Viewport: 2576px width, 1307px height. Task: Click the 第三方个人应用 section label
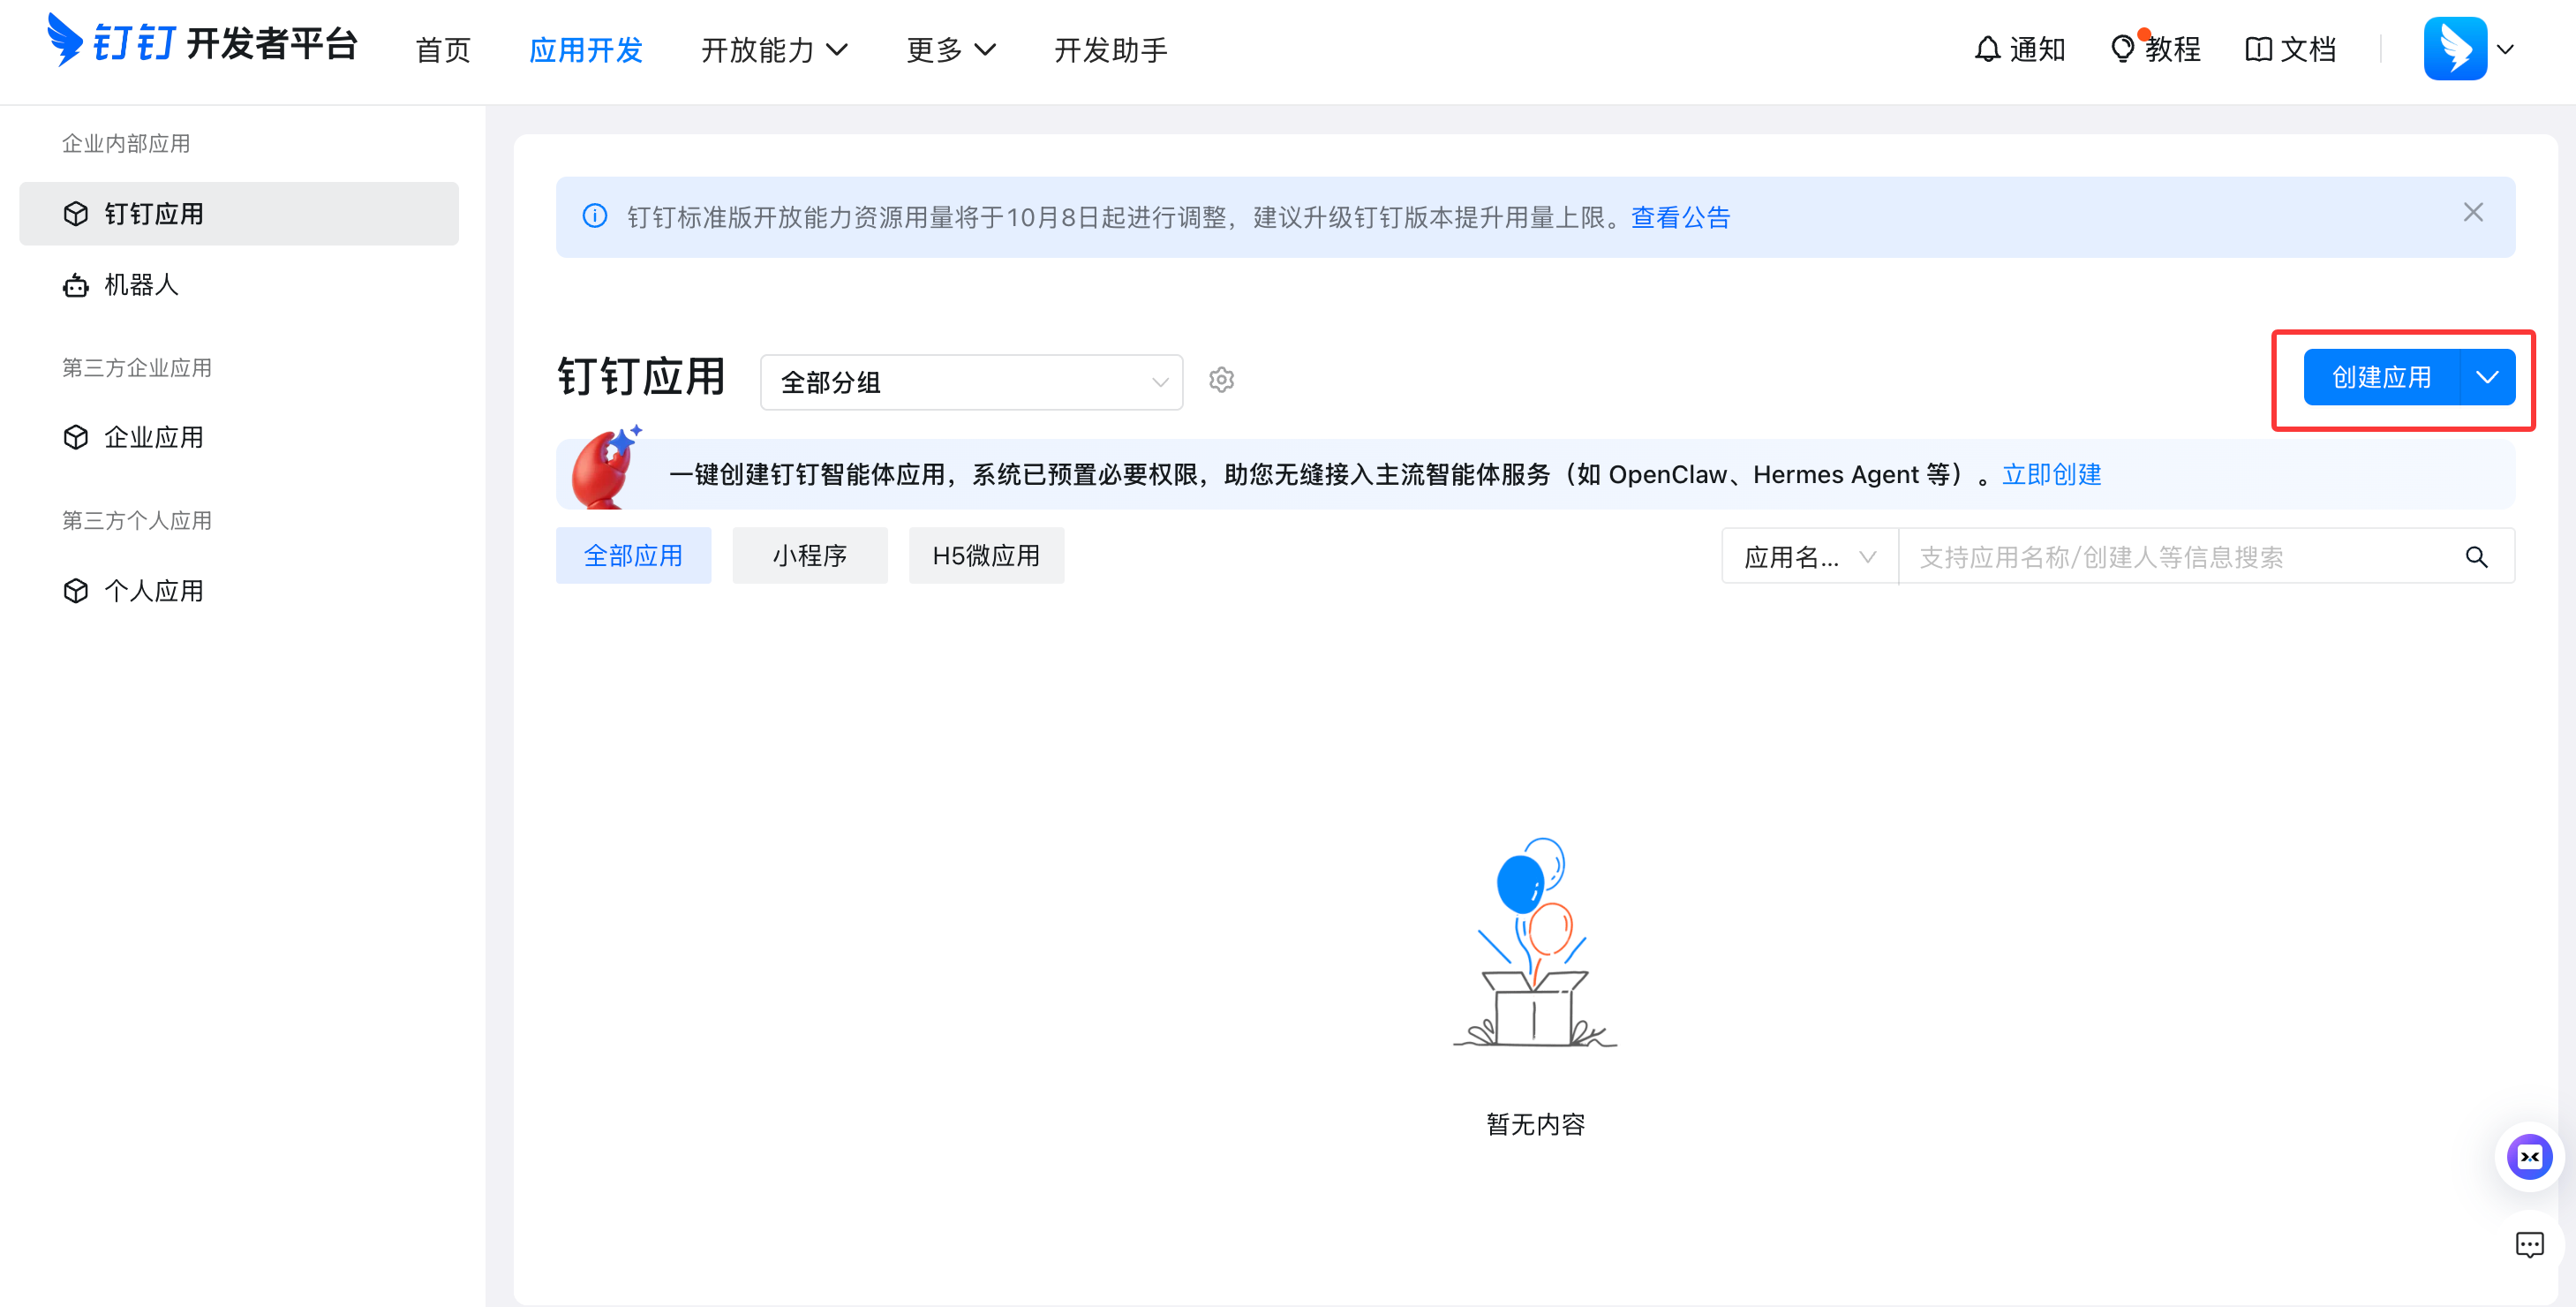tap(137, 520)
